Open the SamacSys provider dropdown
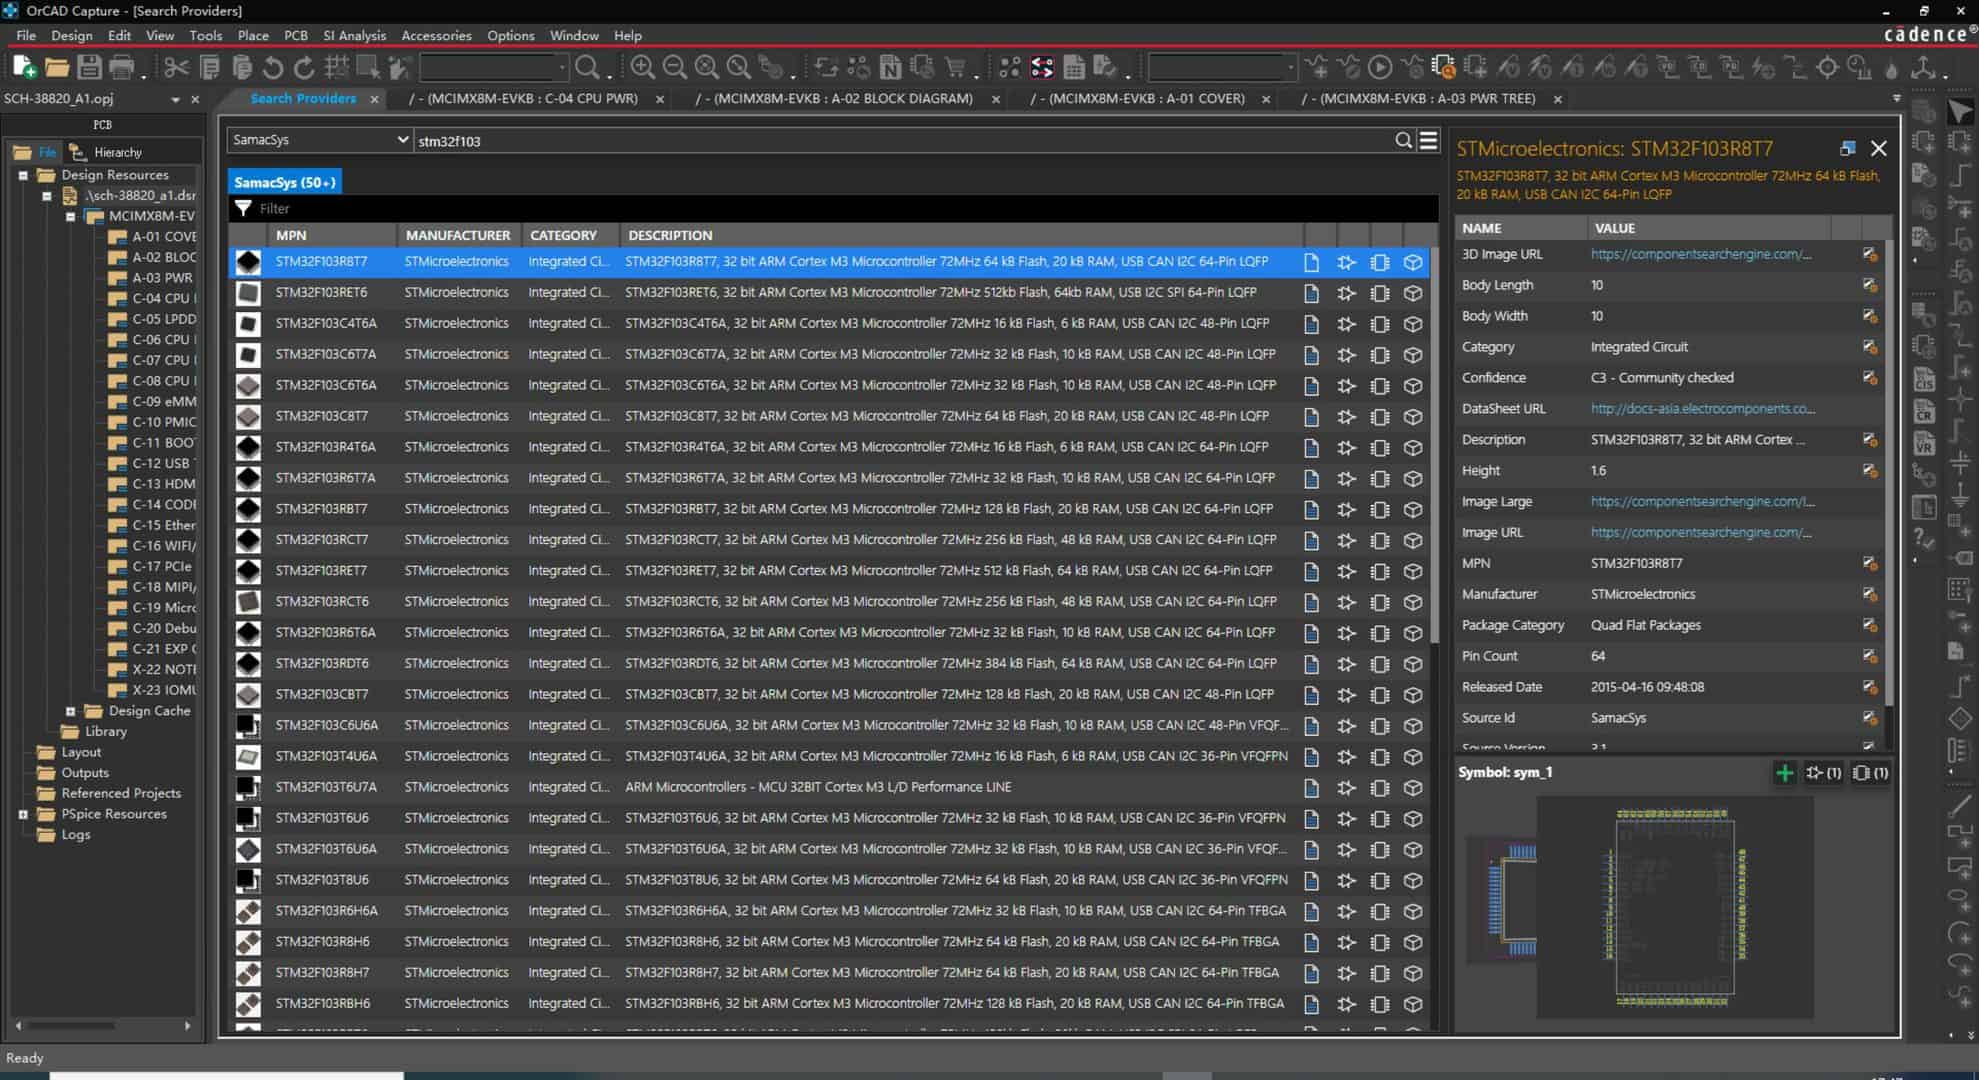 (x=402, y=140)
